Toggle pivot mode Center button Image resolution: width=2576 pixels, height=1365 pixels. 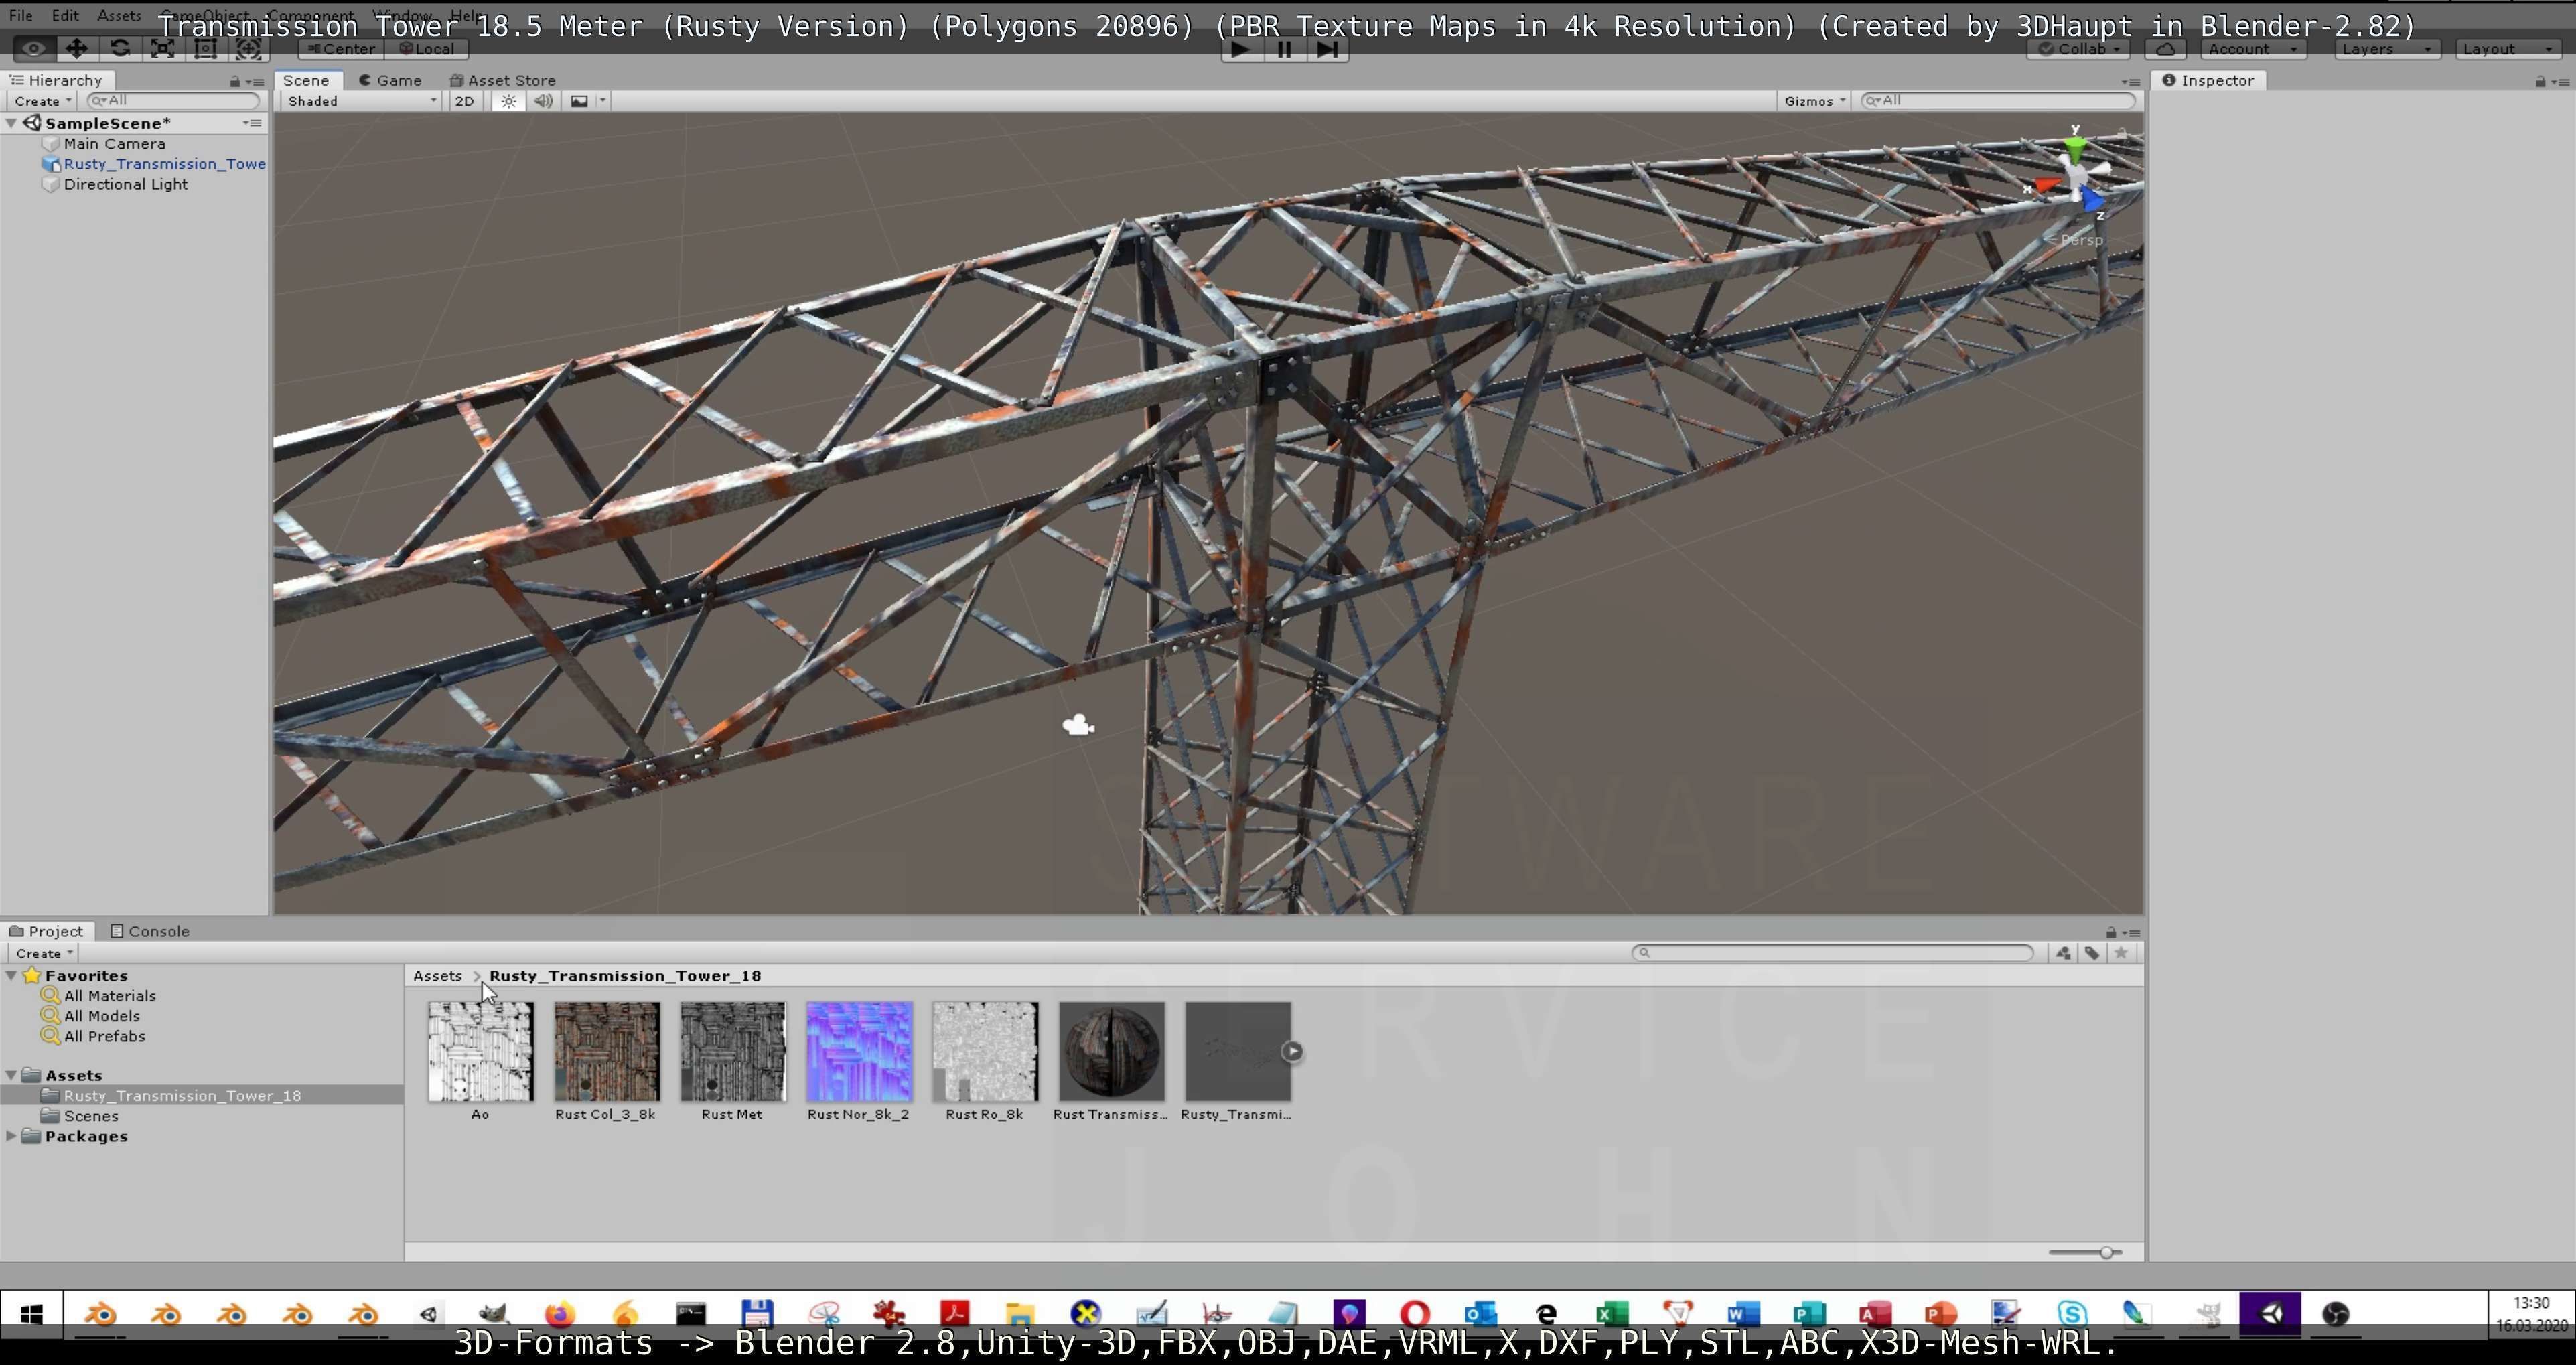tap(341, 48)
